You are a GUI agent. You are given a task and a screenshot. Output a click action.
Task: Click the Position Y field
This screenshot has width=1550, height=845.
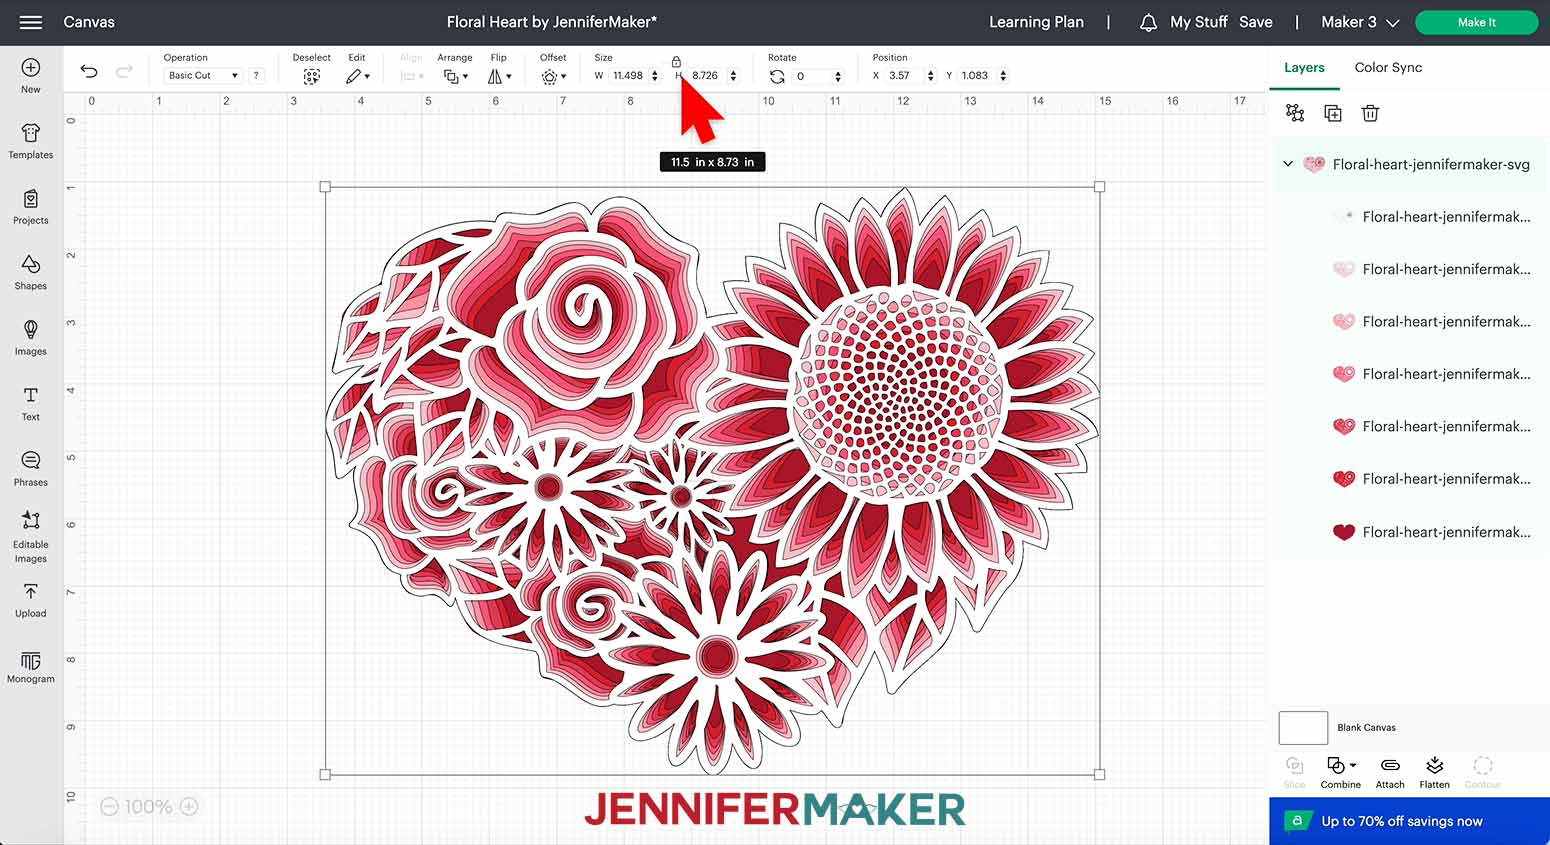(x=977, y=75)
